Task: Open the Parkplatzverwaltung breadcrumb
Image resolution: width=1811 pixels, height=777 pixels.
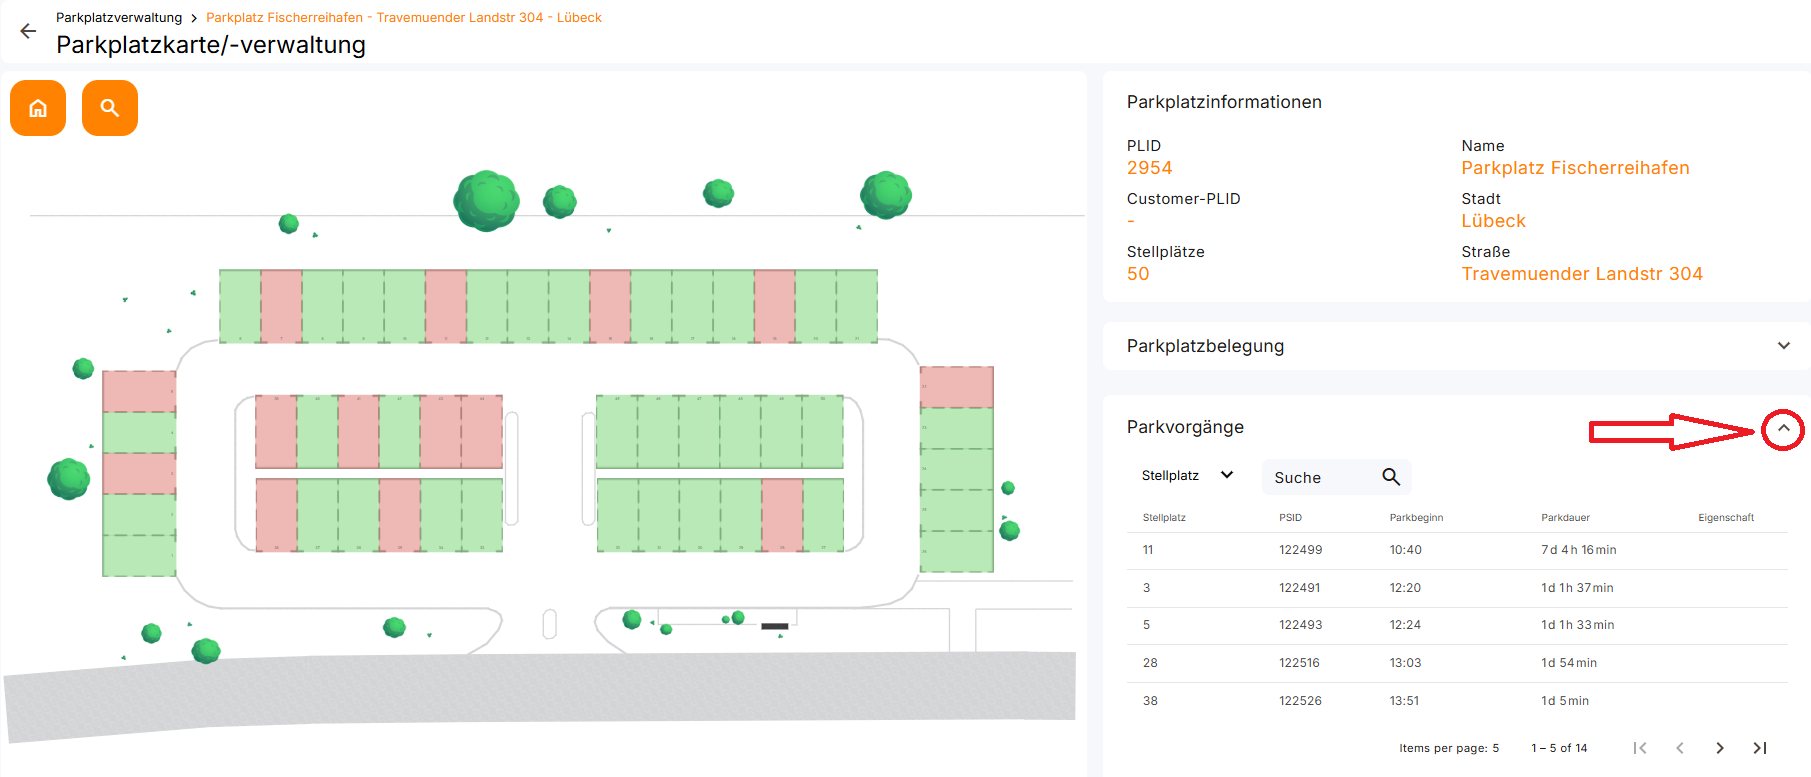Action: [x=119, y=18]
